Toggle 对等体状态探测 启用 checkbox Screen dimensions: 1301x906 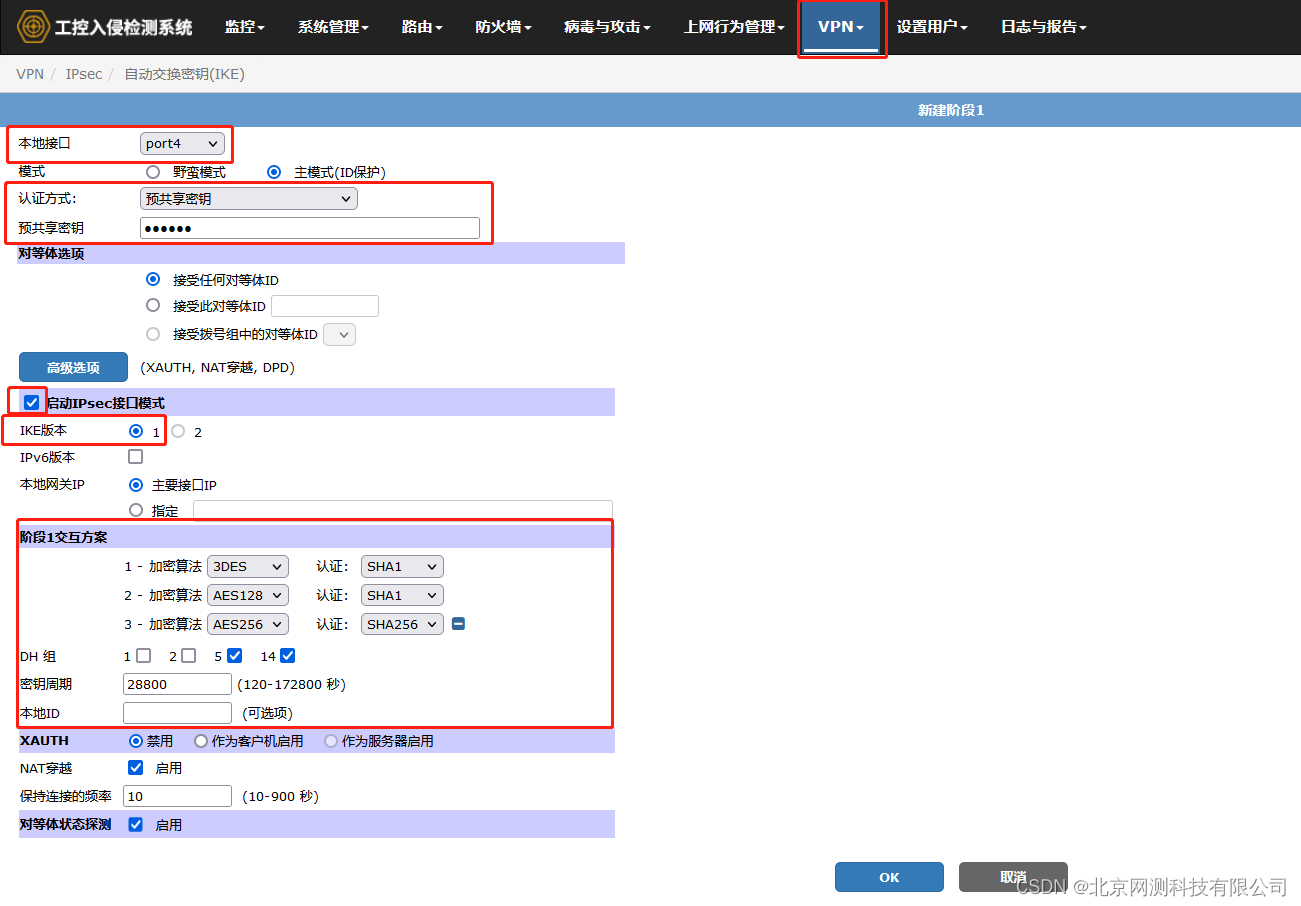(x=136, y=825)
